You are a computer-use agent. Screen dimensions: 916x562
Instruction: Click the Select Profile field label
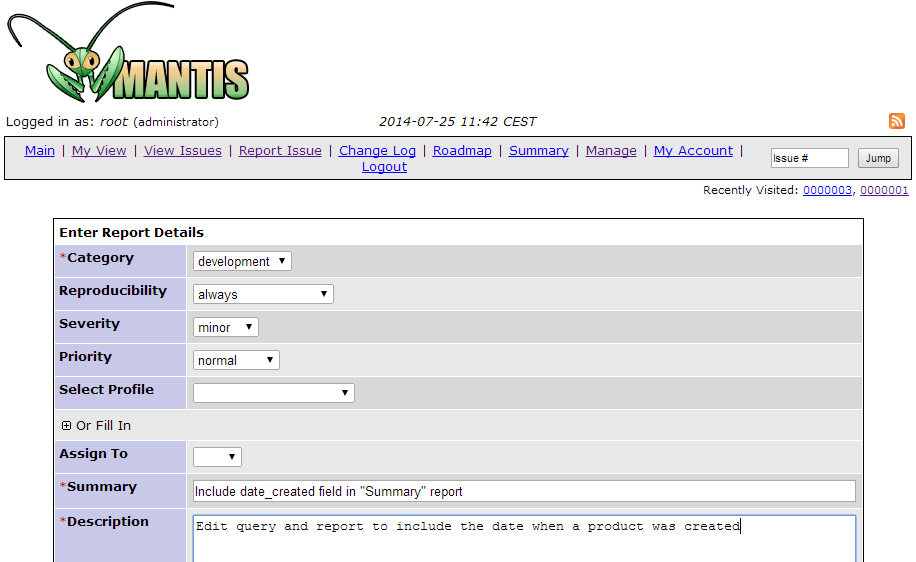(x=106, y=390)
